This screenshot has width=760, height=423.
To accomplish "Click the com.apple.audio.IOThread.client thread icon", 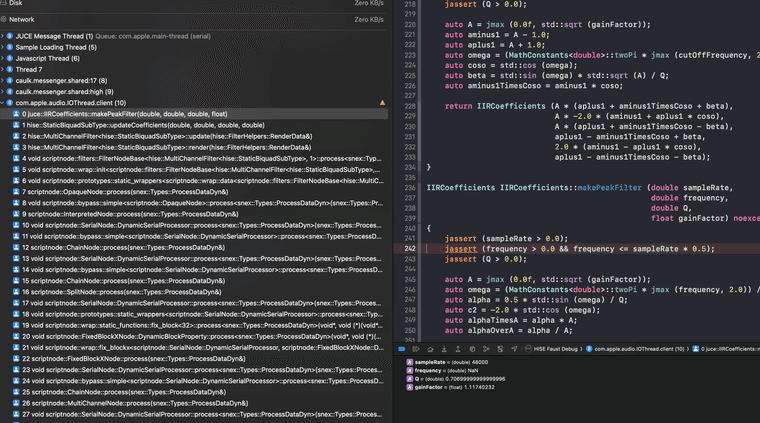I will tap(10, 103).
